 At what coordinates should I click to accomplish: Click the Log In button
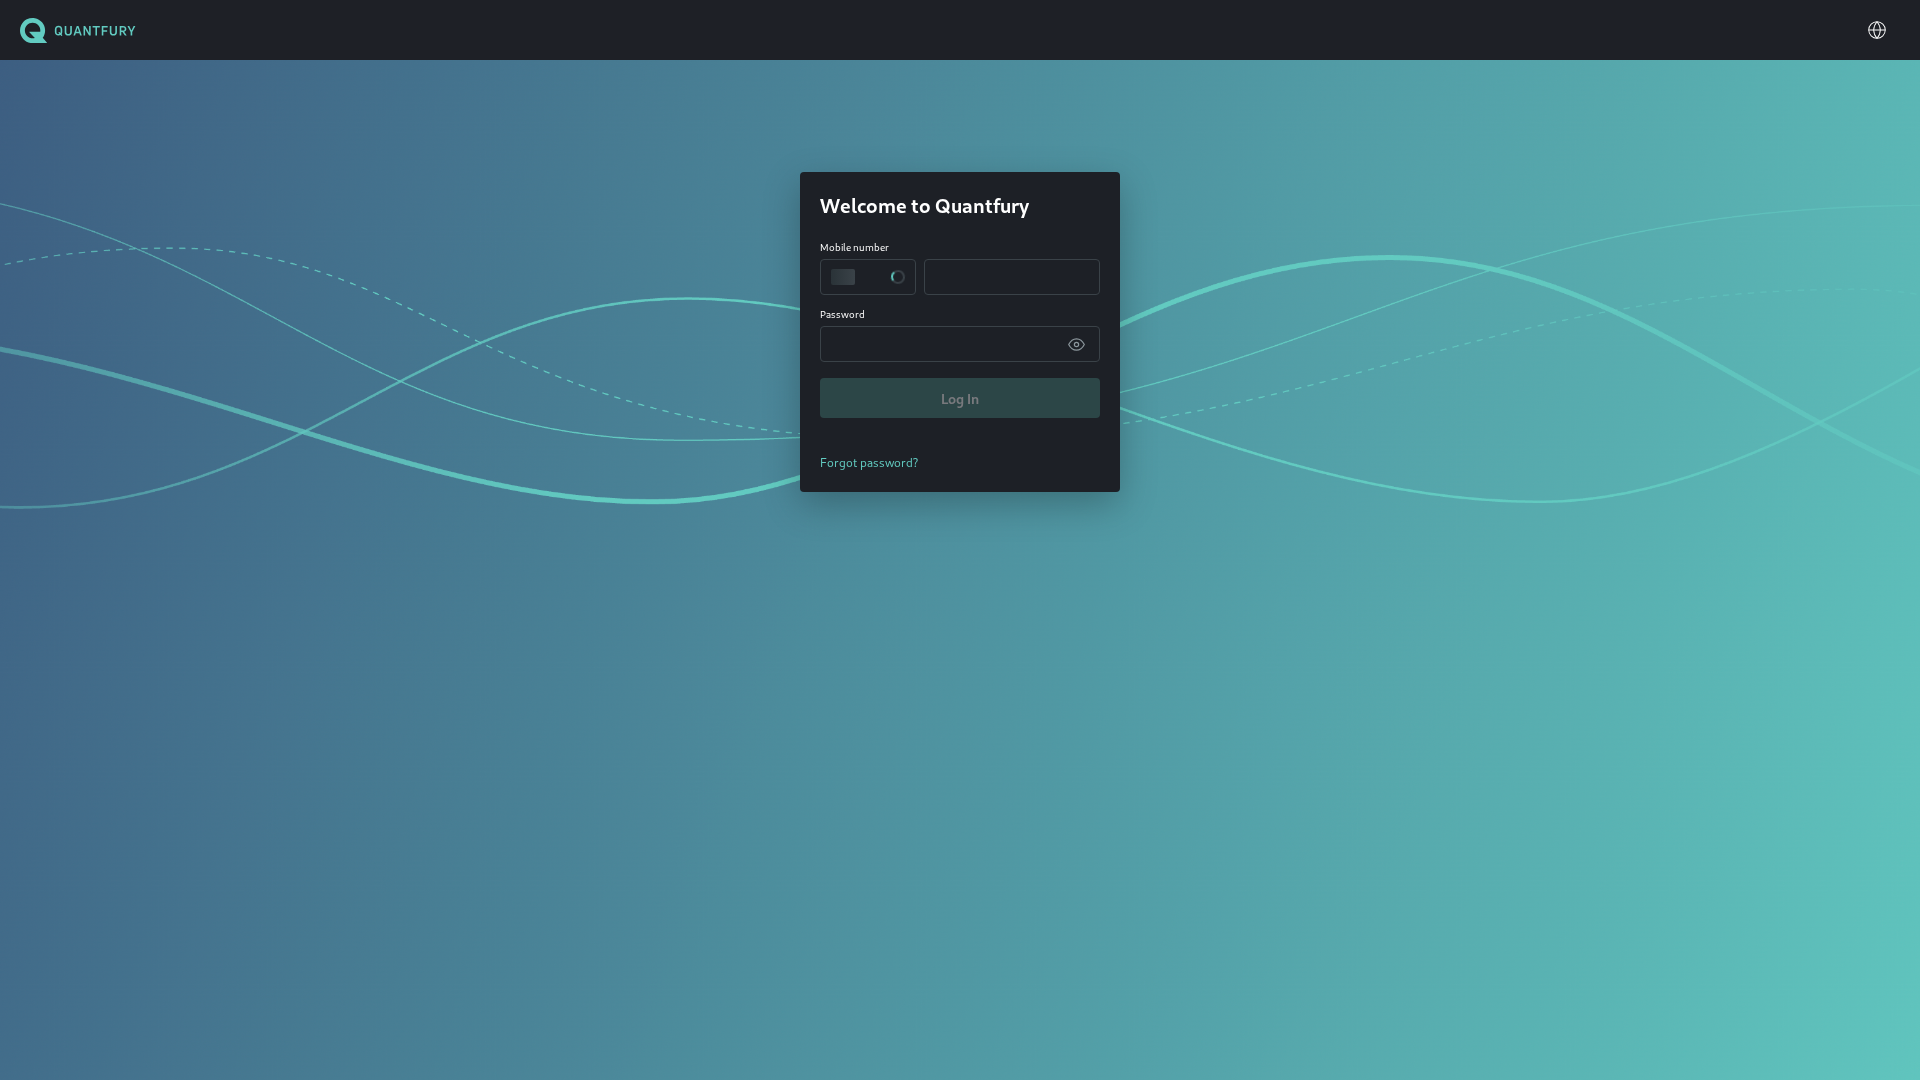[x=960, y=398]
